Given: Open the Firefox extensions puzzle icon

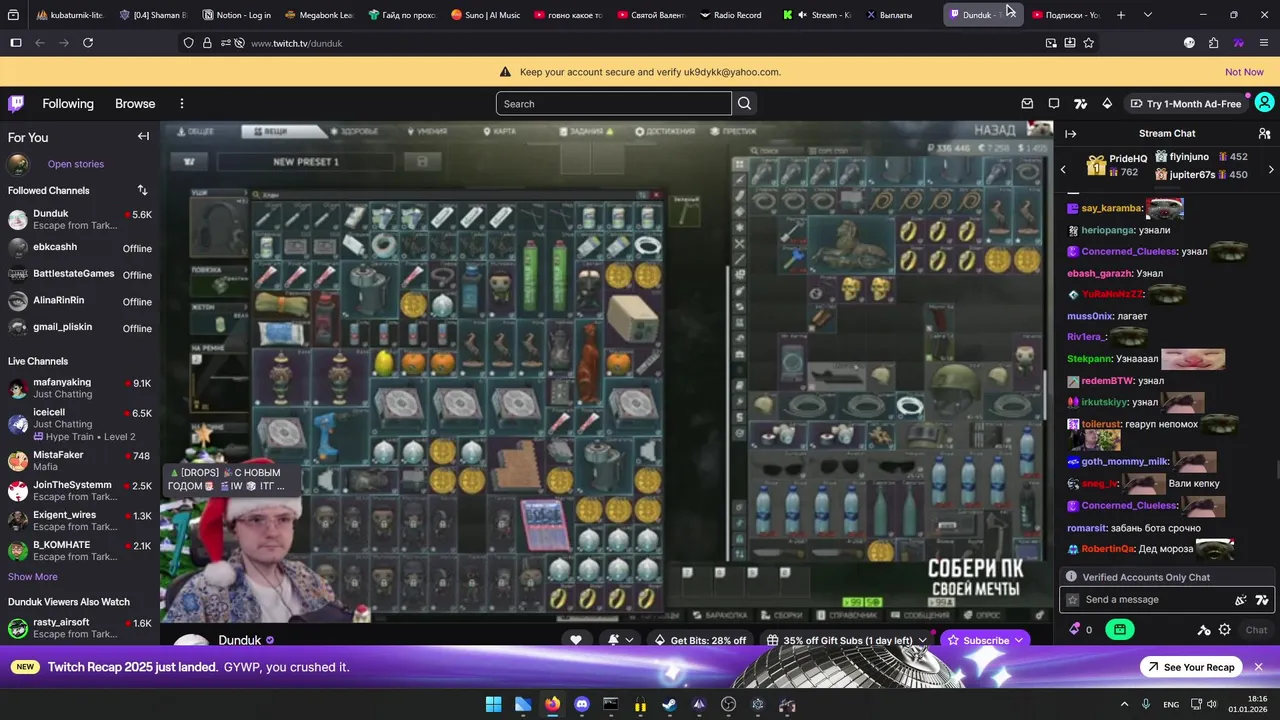Looking at the screenshot, I should (x=1214, y=43).
